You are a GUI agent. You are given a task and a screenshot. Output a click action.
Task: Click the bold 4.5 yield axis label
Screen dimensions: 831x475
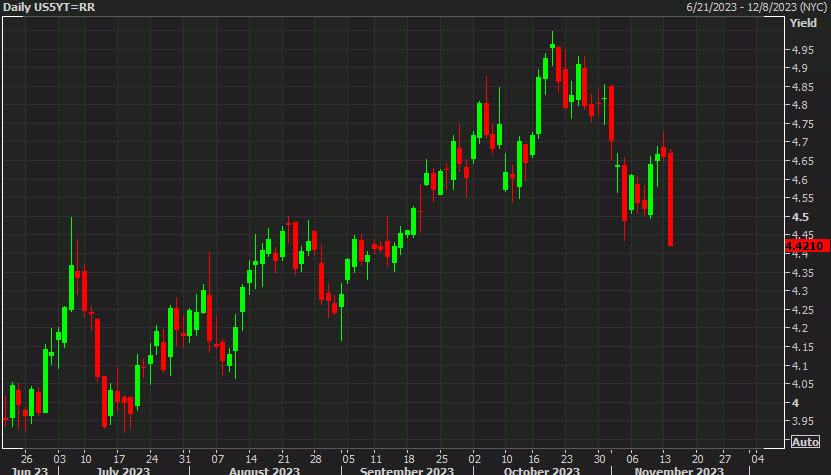(x=800, y=217)
